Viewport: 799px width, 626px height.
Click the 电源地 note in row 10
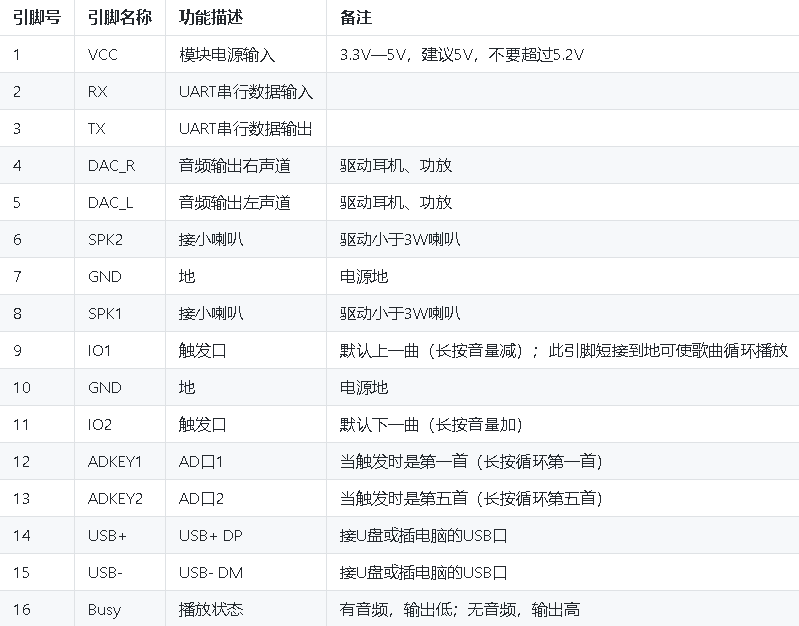coord(364,387)
